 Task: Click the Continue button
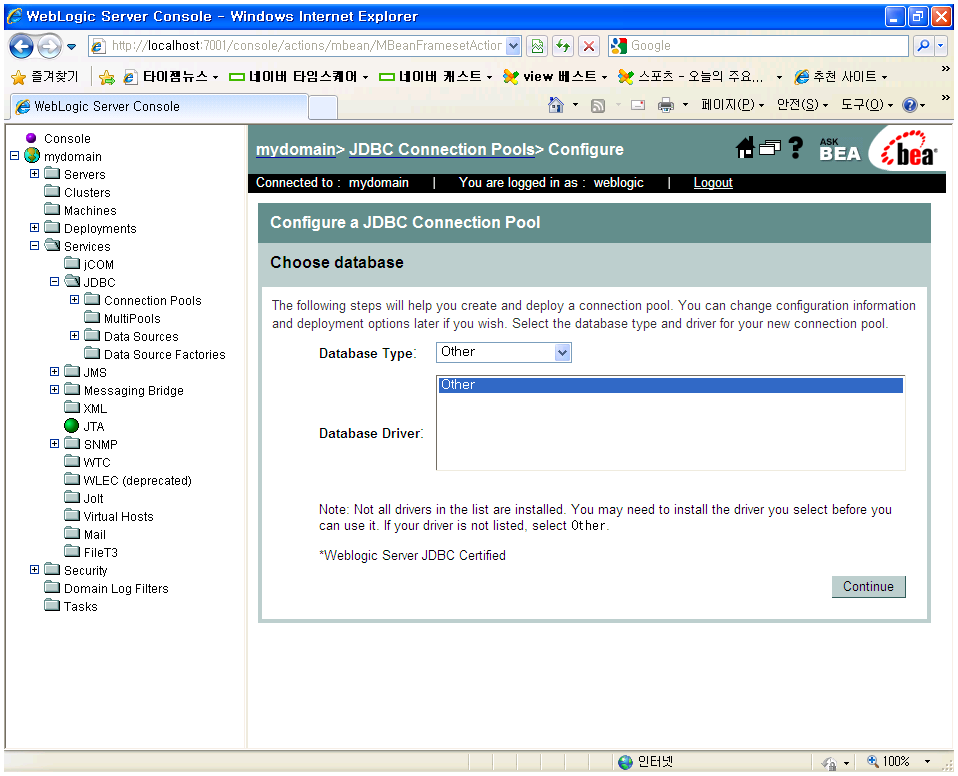(868, 587)
